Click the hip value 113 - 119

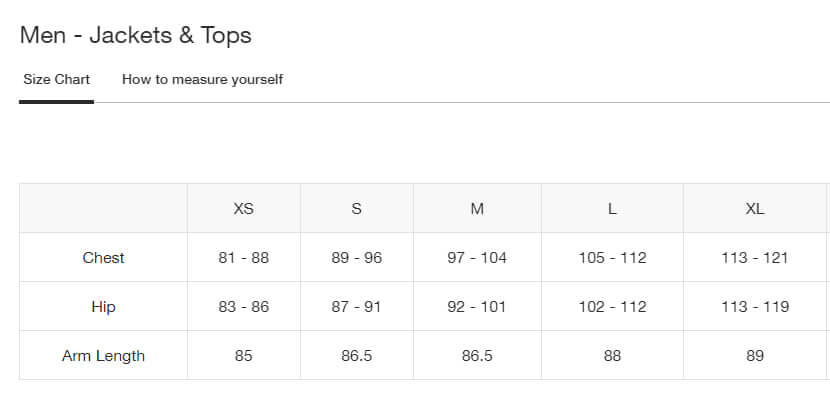pos(755,307)
